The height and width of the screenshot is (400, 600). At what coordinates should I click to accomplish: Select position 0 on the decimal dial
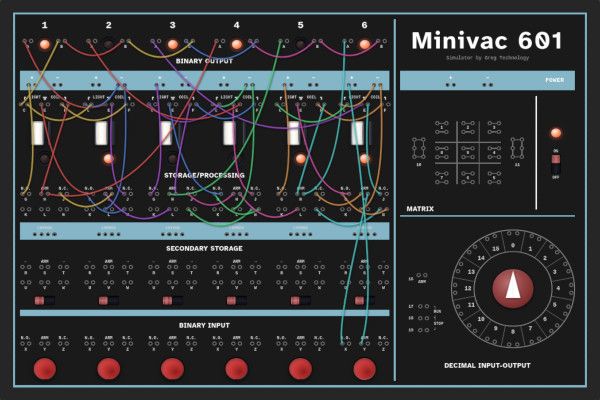point(513,244)
